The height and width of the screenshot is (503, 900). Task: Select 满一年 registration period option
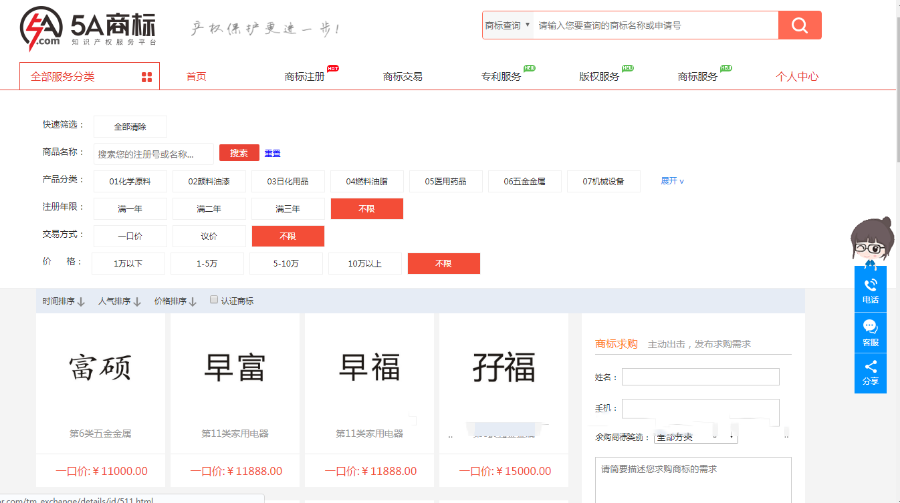pos(130,209)
